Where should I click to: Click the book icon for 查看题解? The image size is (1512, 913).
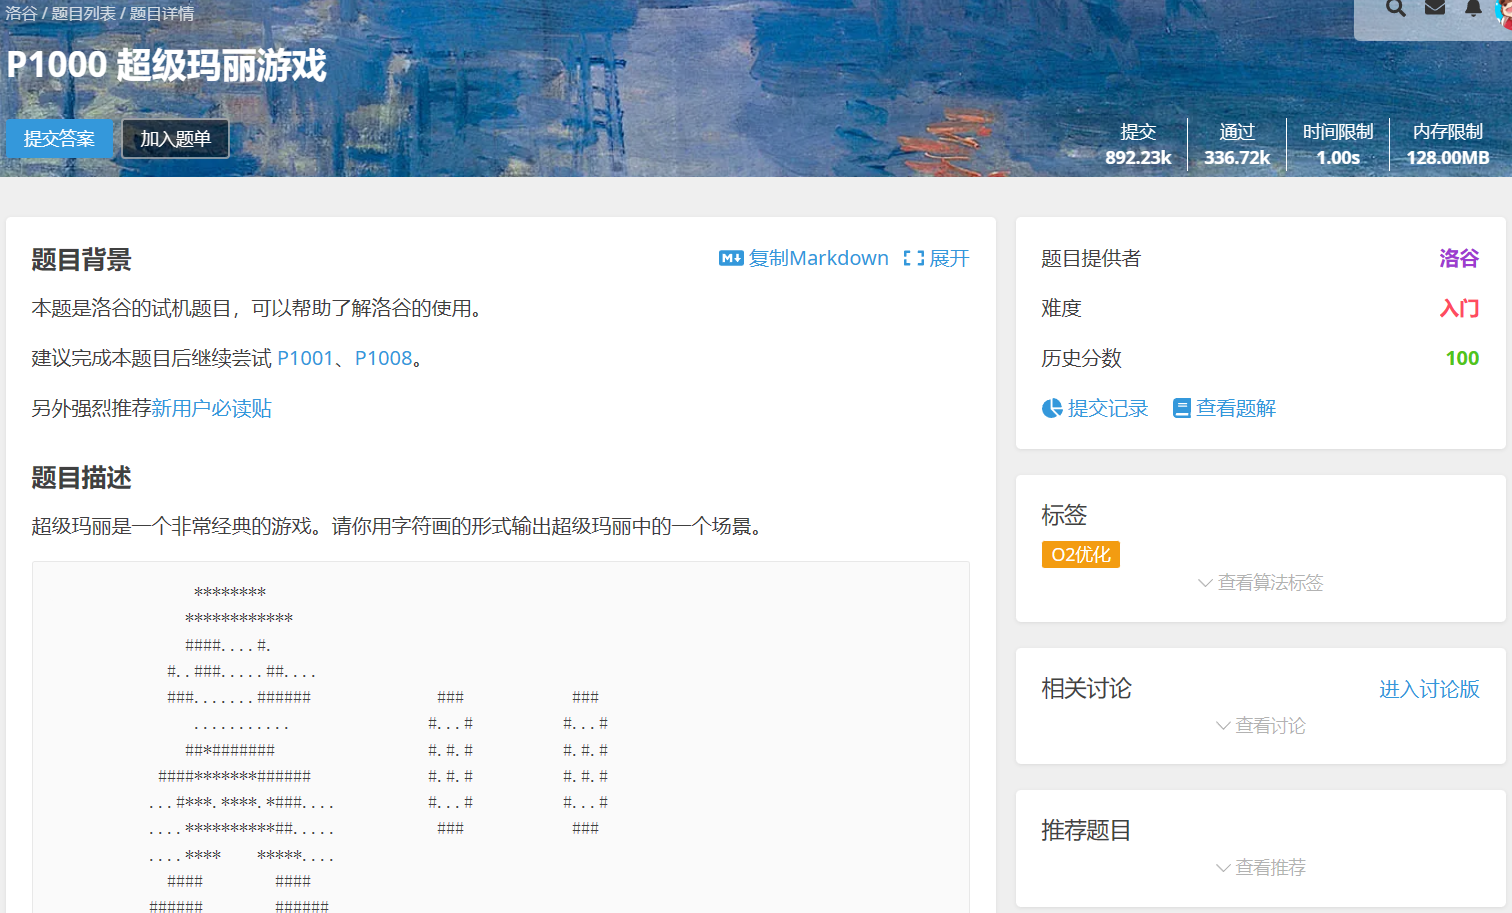click(x=1182, y=408)
